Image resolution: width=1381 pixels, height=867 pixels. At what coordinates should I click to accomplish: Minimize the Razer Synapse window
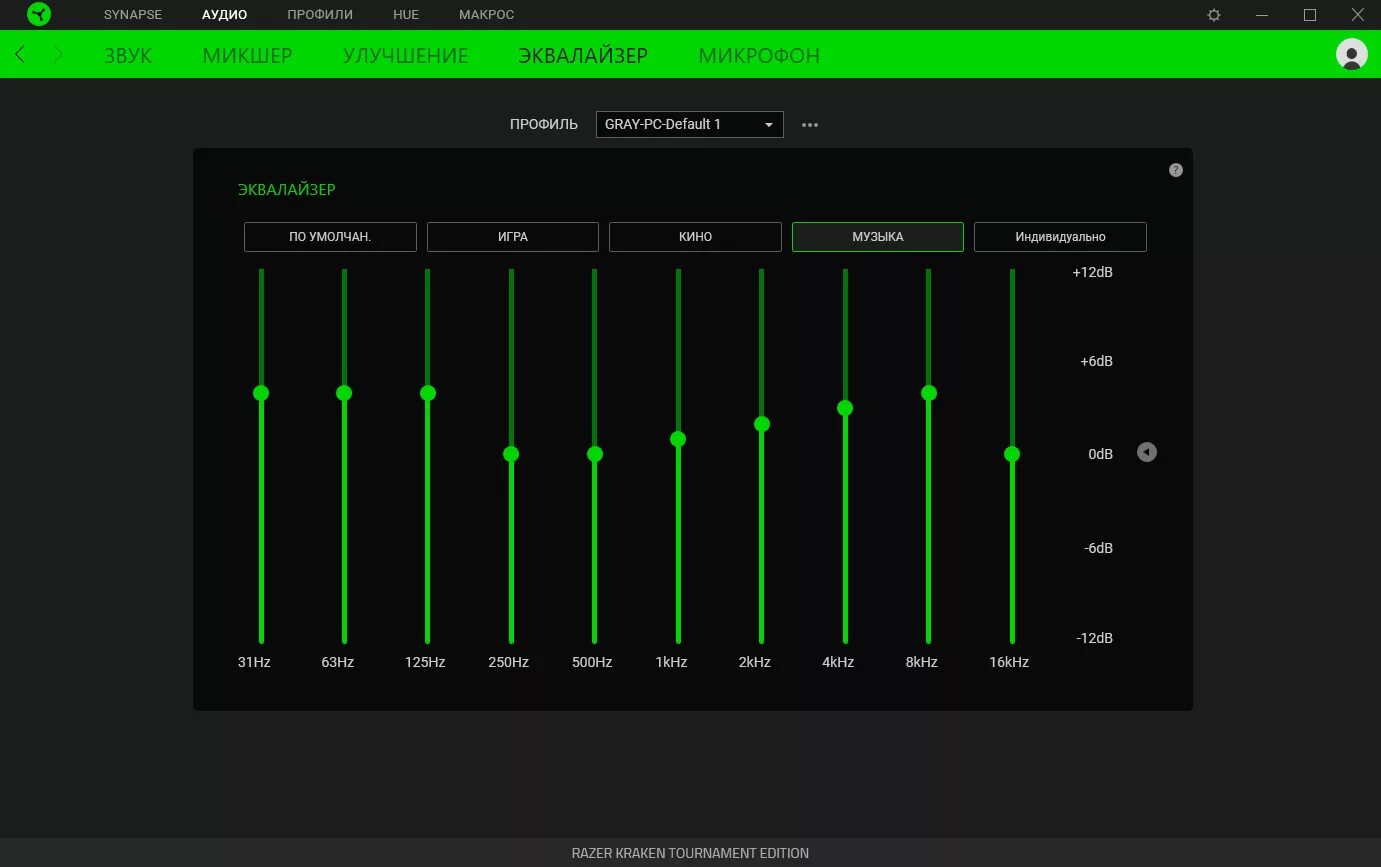(x=1263, y=15)
